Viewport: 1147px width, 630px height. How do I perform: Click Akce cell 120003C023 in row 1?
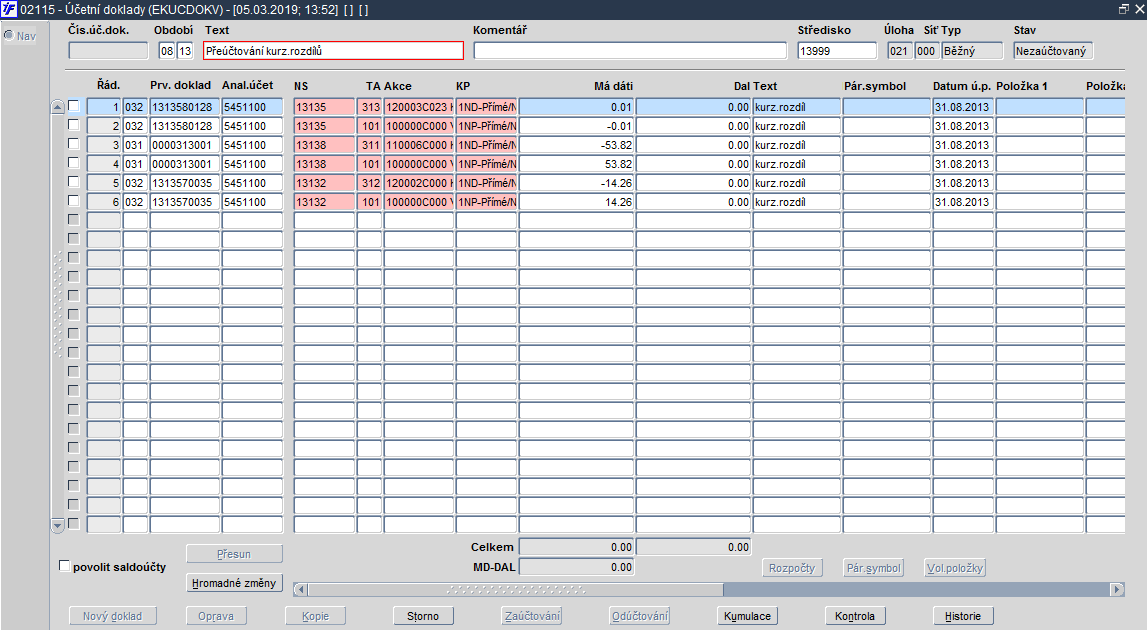419,107
